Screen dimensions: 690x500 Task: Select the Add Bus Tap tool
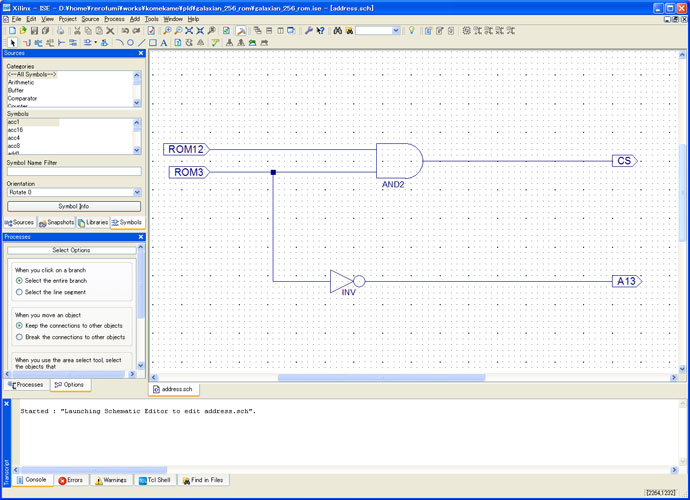tap(61, 43)
